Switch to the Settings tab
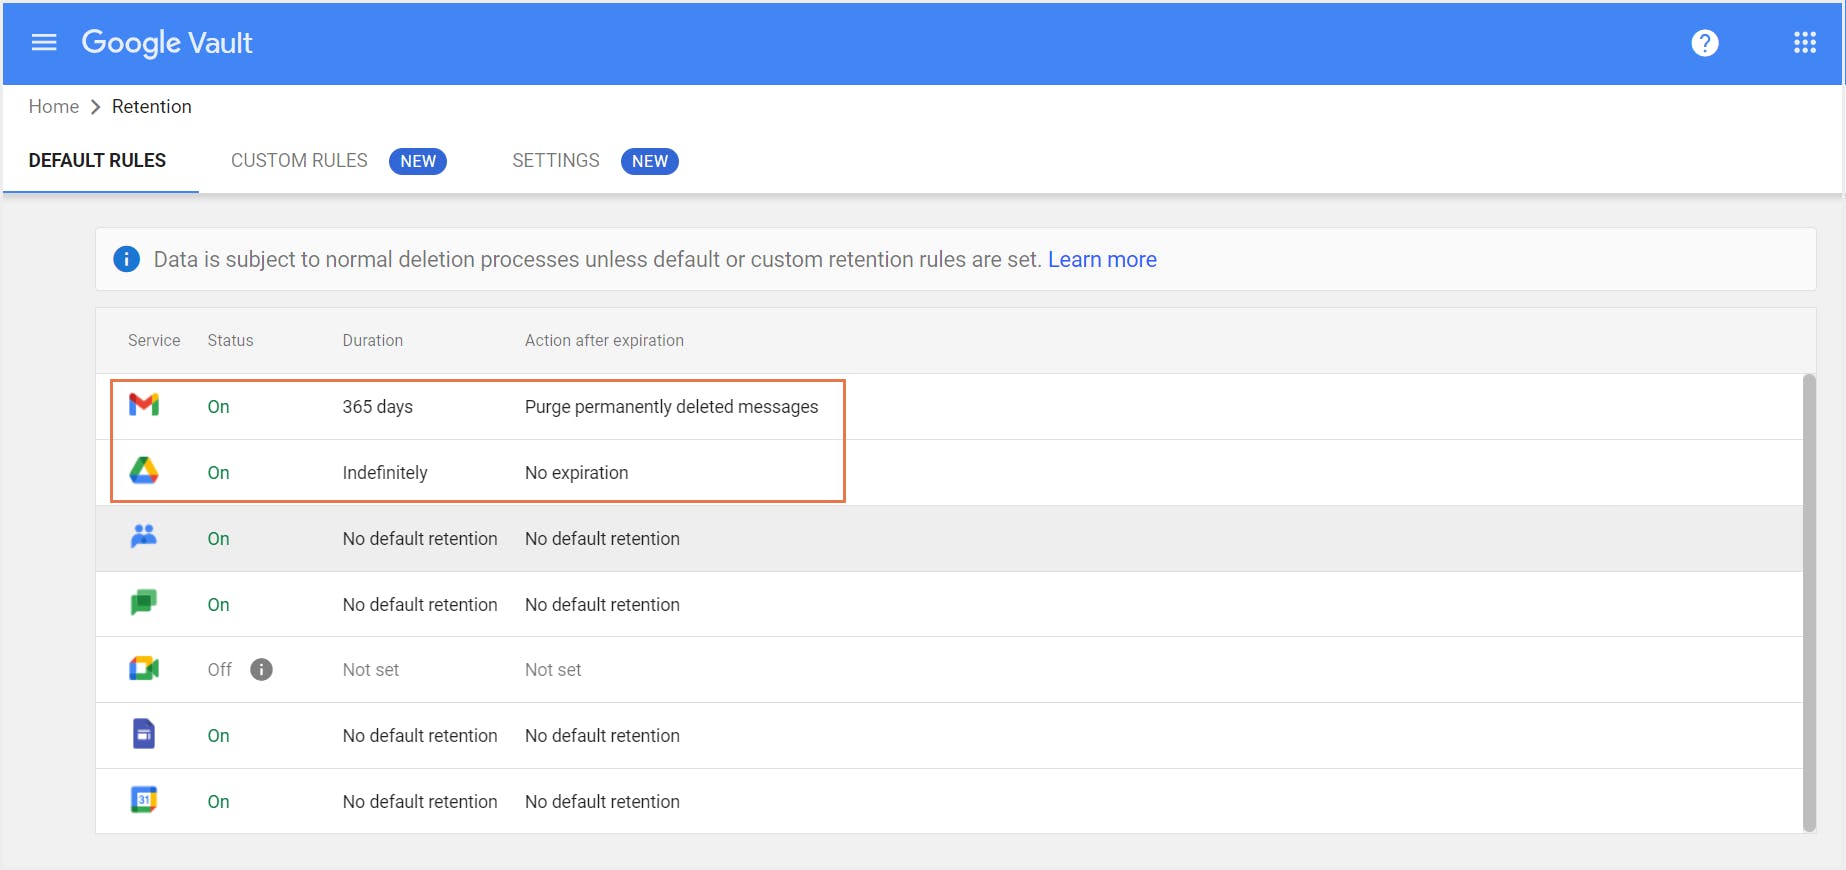The height and width of the screenshot is (870, 1846). (x=556, y=161)
